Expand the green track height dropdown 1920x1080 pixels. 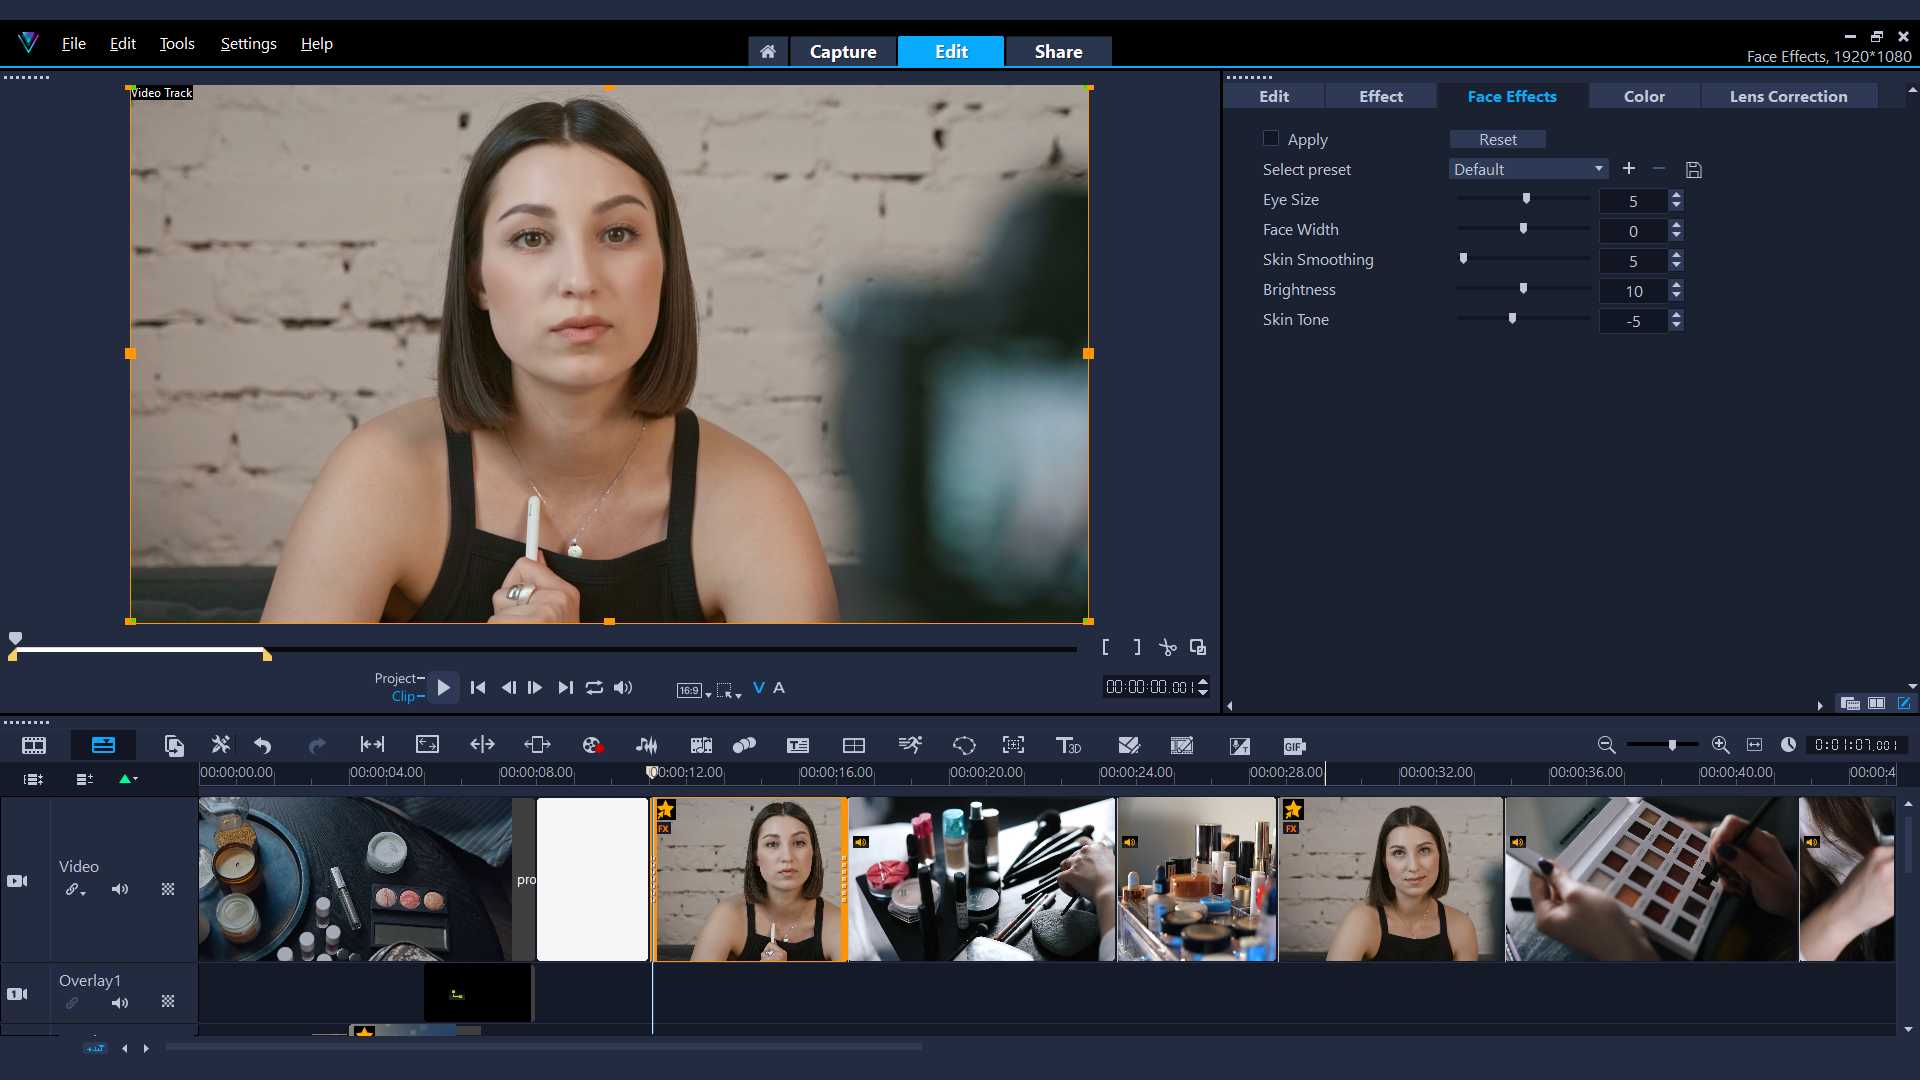(129, 779)
